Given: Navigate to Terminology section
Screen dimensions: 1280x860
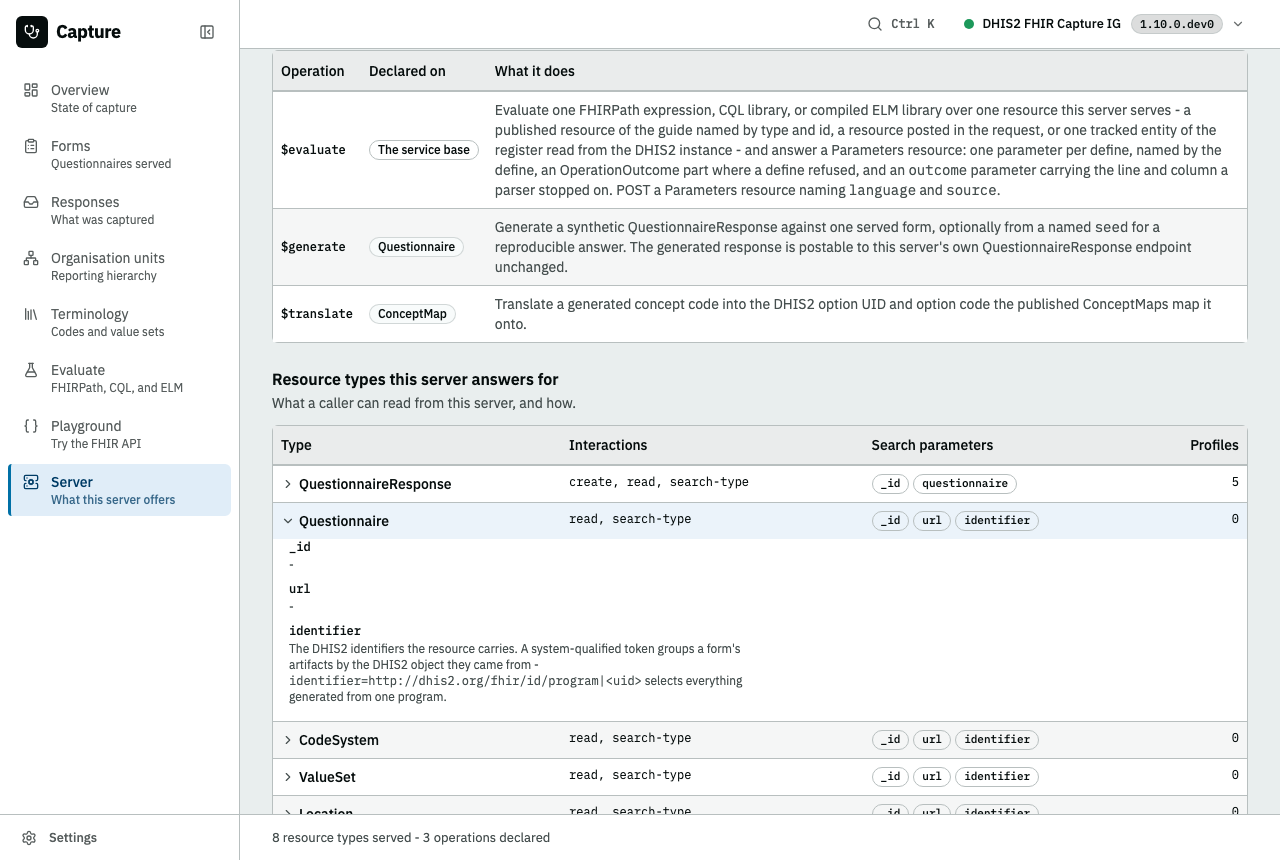Looking at the screenshot, I should coord(119,322).
